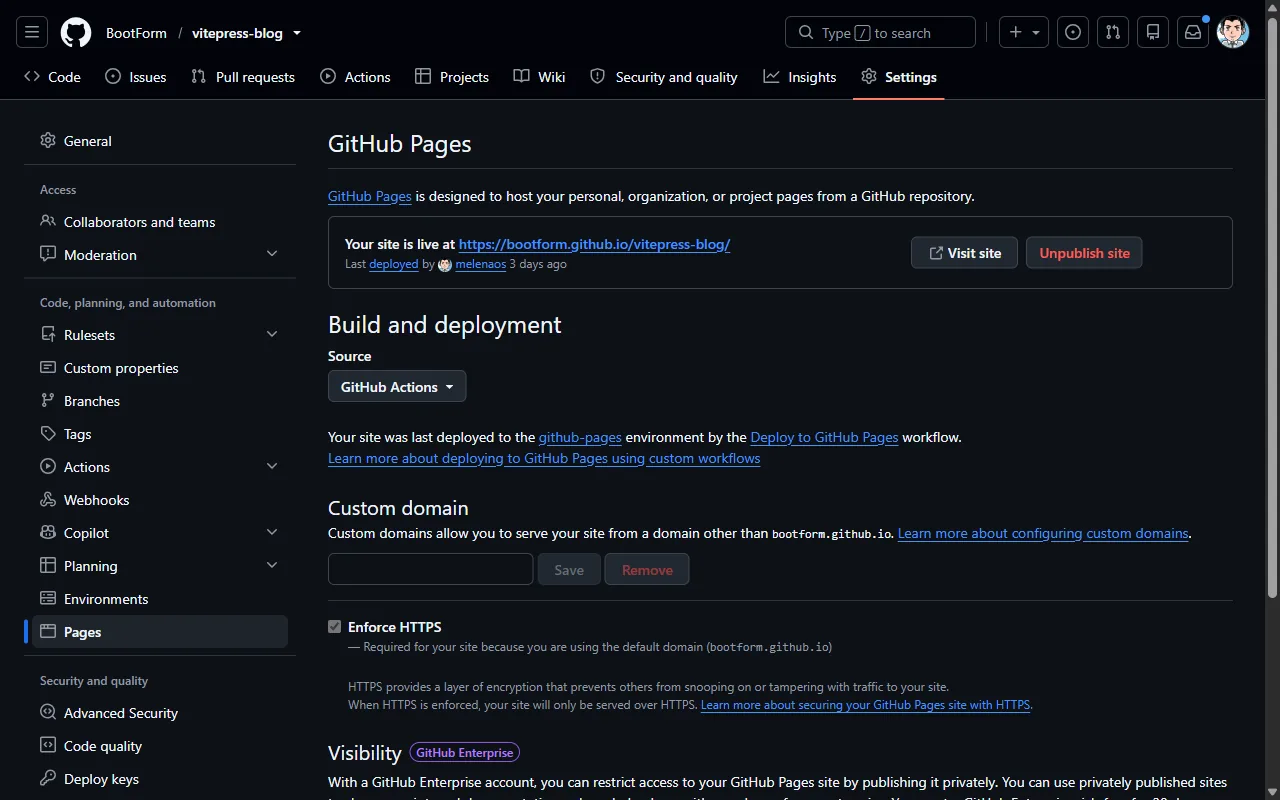1280x800 pixels.
Task: Open the hamburger navigation menu
Action: (32, 32)
